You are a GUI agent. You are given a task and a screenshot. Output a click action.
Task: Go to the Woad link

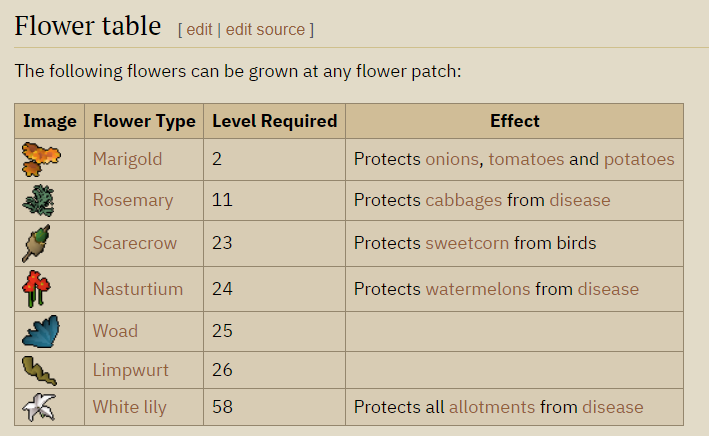tap(115, 331)
